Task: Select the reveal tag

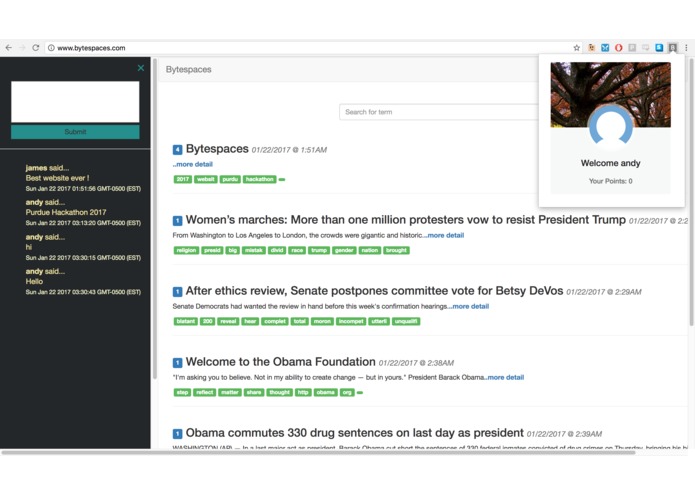Action: [x=228, y=321]
